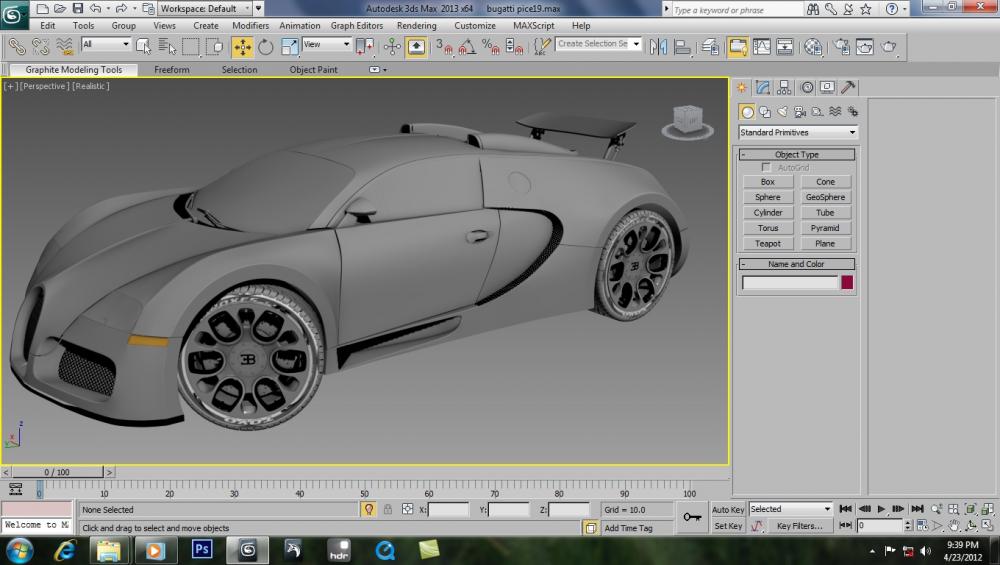Activate the Select and Rotate tool
The width and height of the screenshot is (1000, 565).
tap(266, 47)
